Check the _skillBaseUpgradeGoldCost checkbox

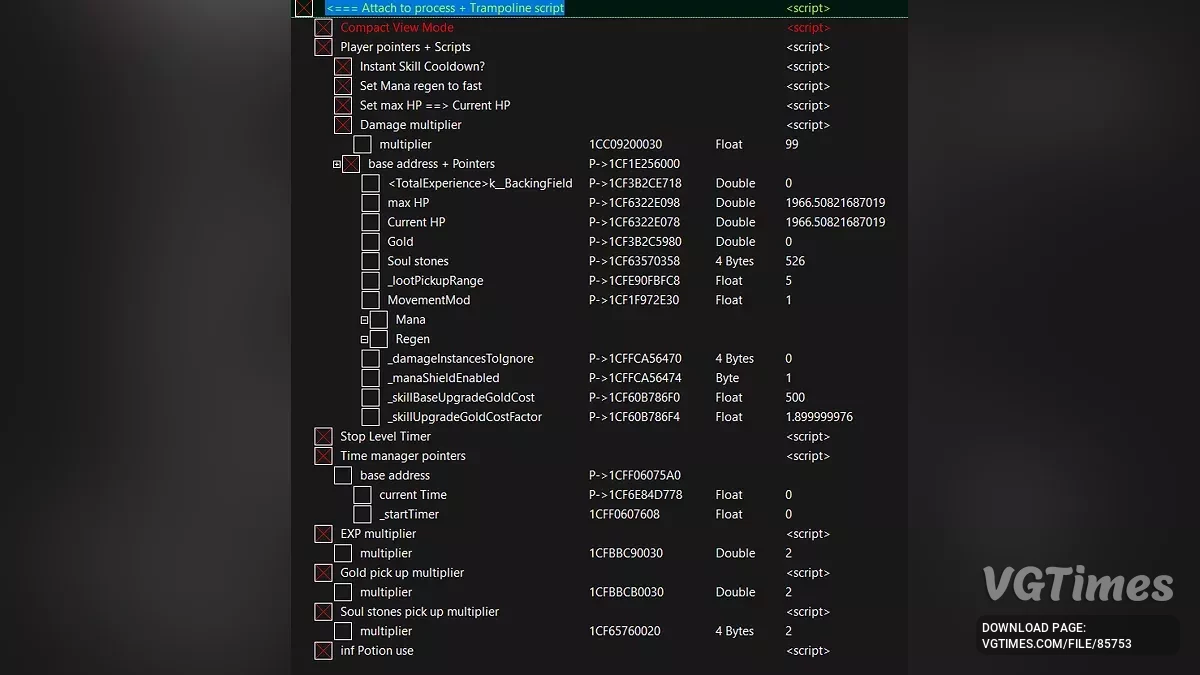370,398
